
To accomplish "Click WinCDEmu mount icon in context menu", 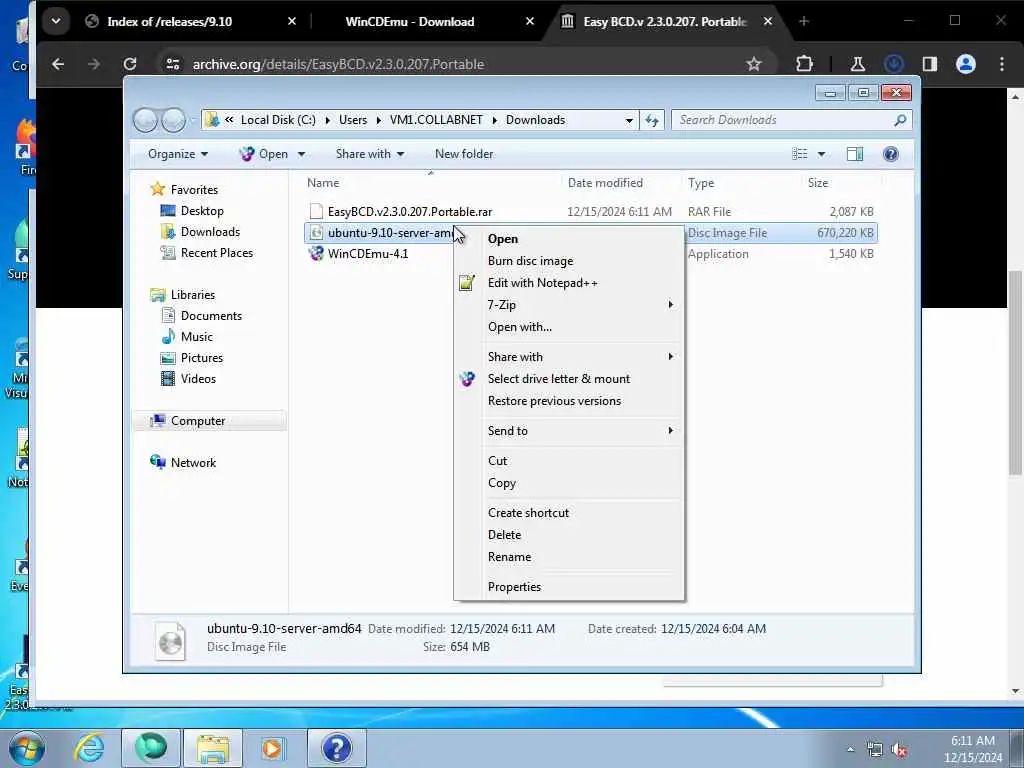I will coord(467,379).
